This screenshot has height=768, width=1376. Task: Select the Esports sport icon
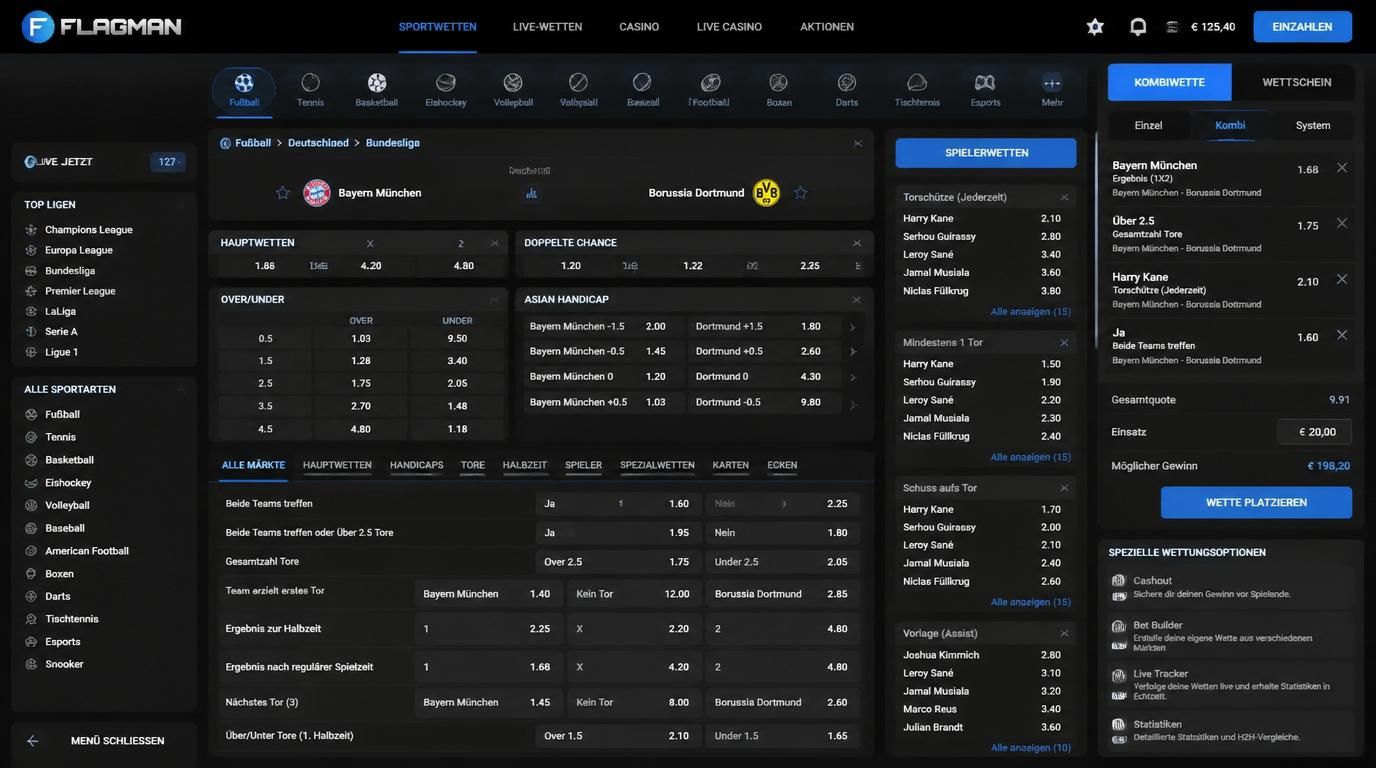coord(985,89)
